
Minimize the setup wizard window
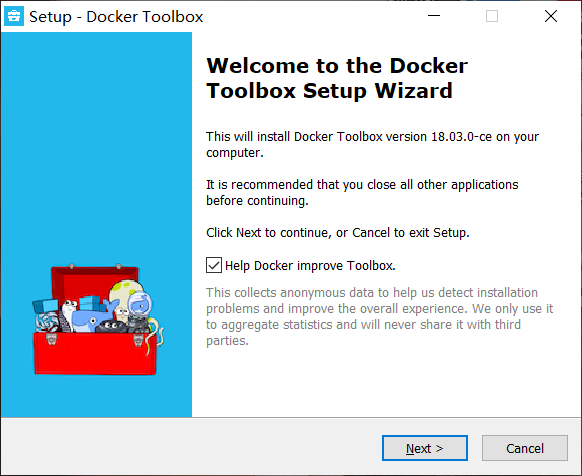pos(434,16)
